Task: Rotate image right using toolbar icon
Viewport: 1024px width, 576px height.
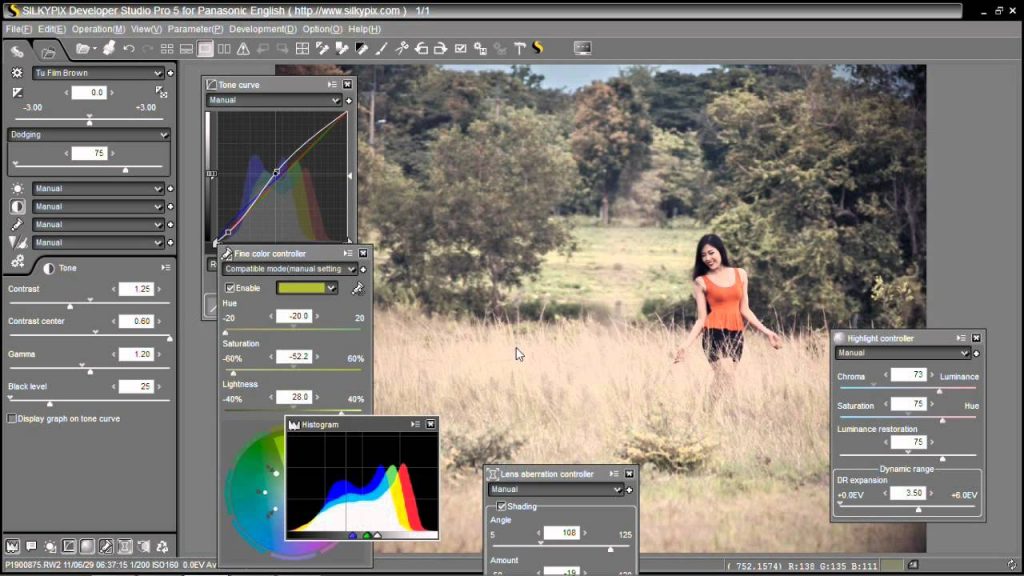Action: click(440, 48)
